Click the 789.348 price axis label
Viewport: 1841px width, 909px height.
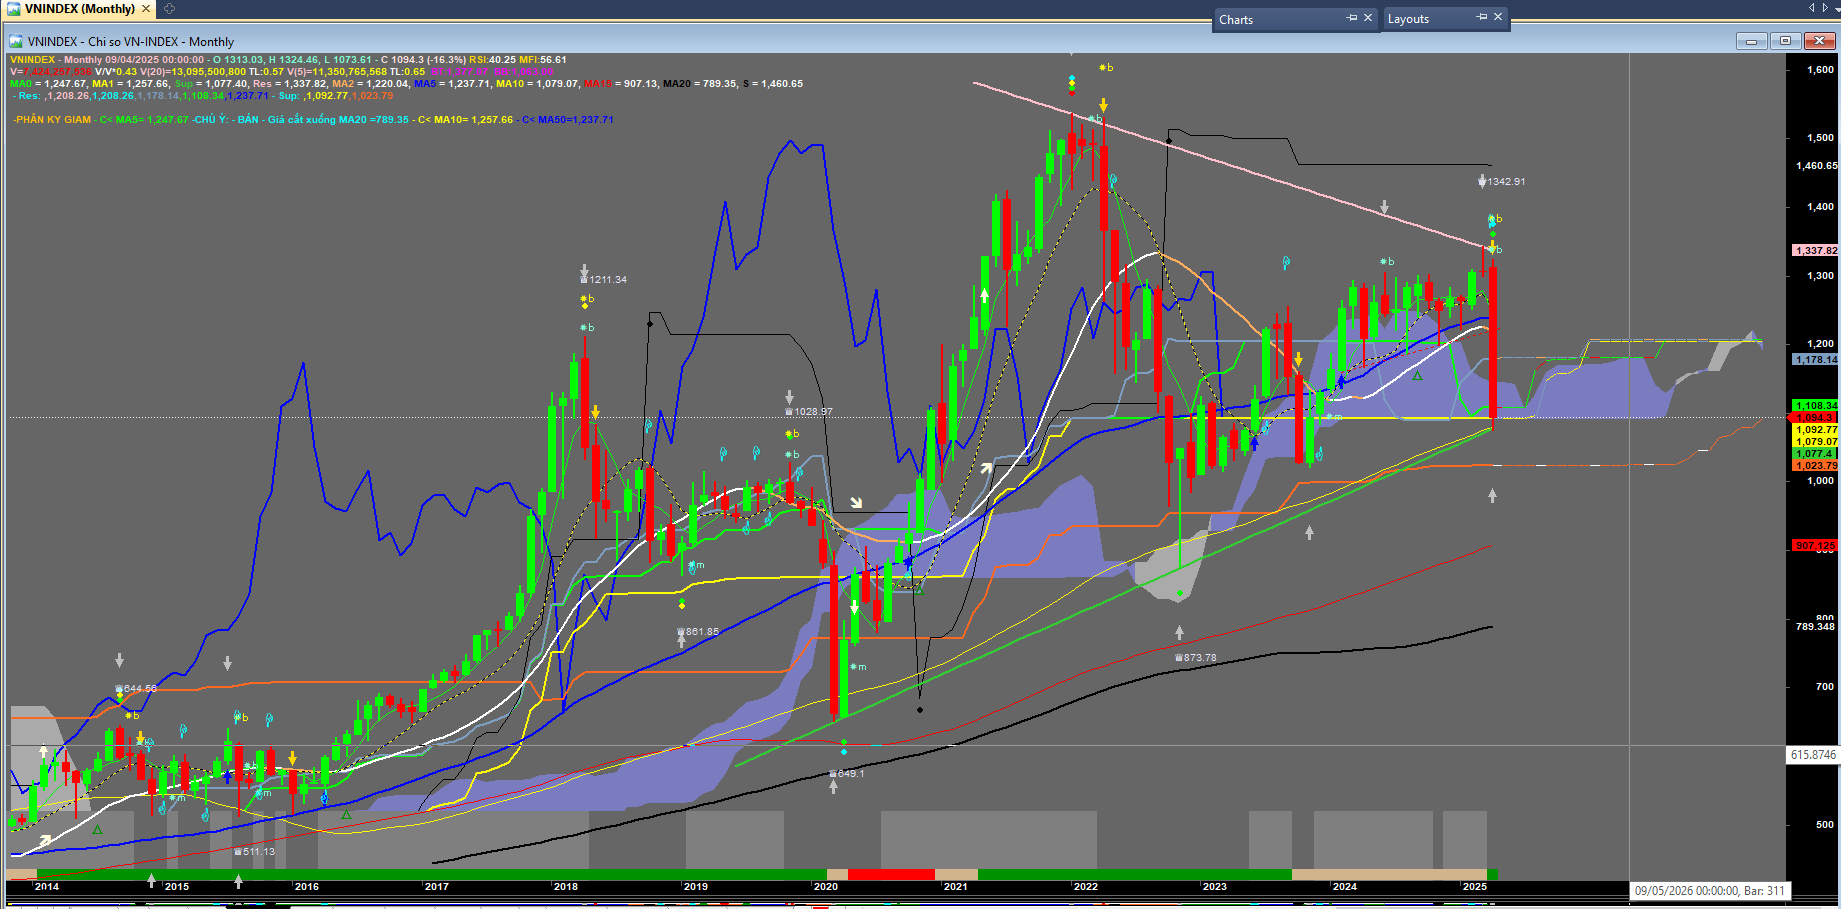1816,627
